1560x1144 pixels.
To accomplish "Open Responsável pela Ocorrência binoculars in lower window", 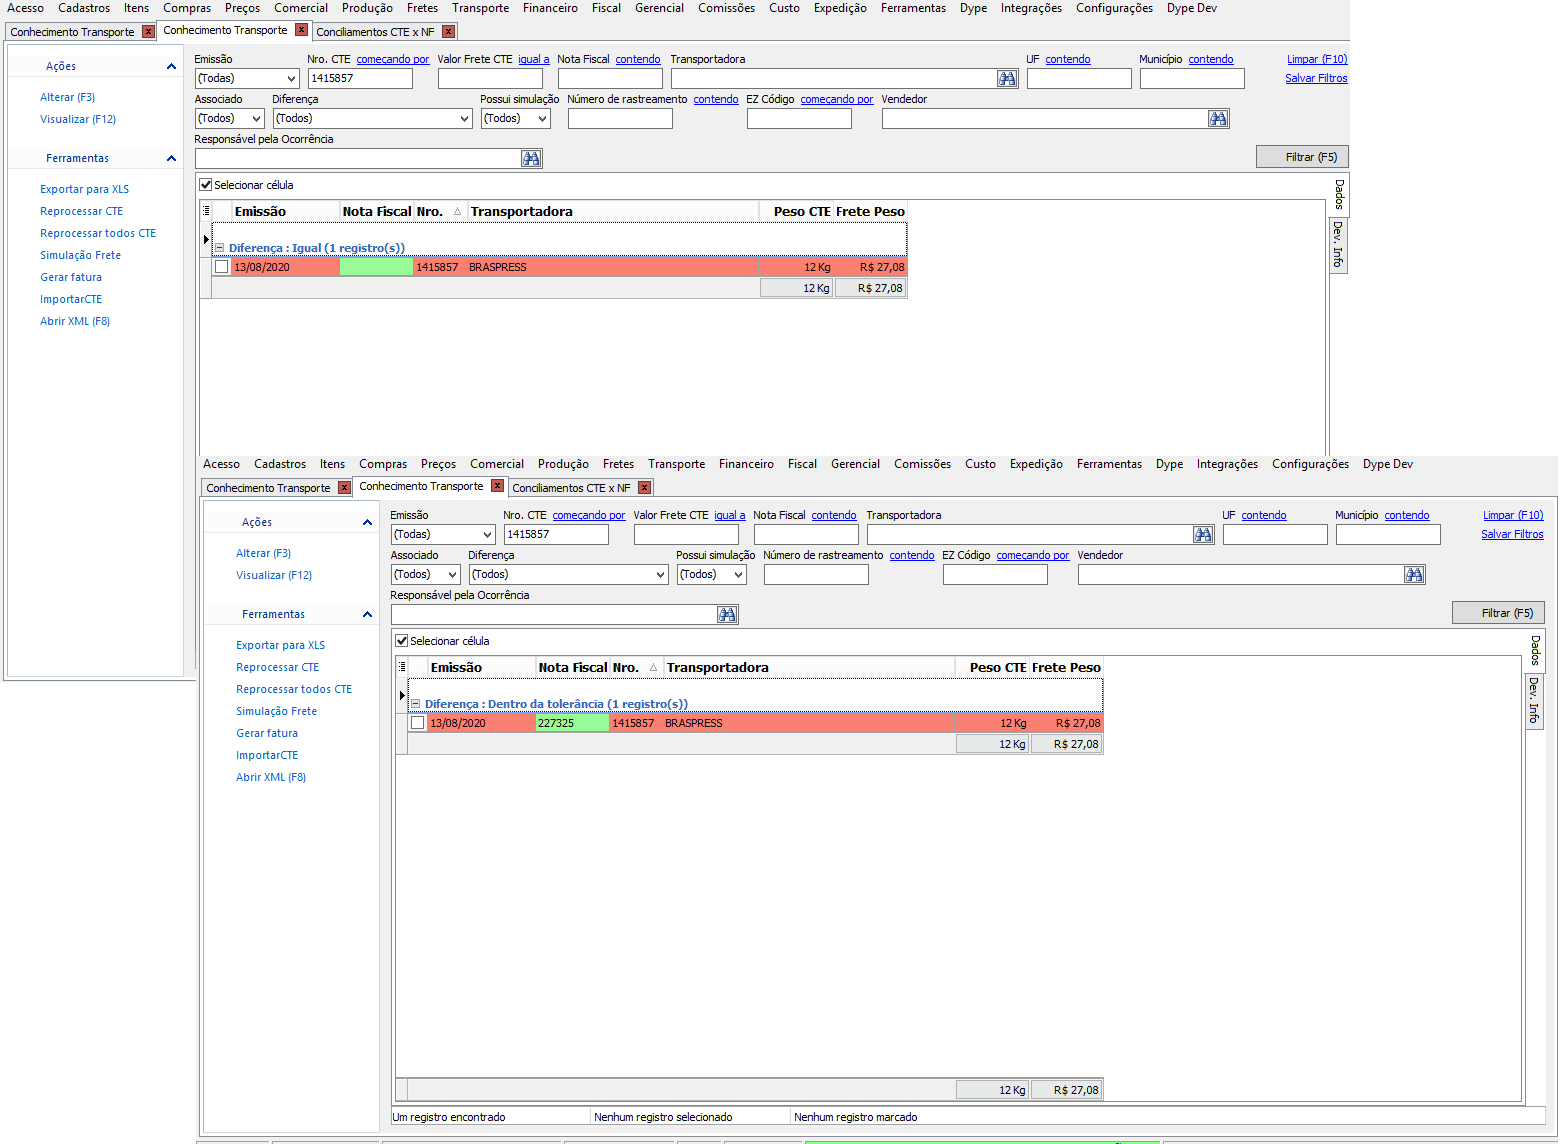I will 727,615.
